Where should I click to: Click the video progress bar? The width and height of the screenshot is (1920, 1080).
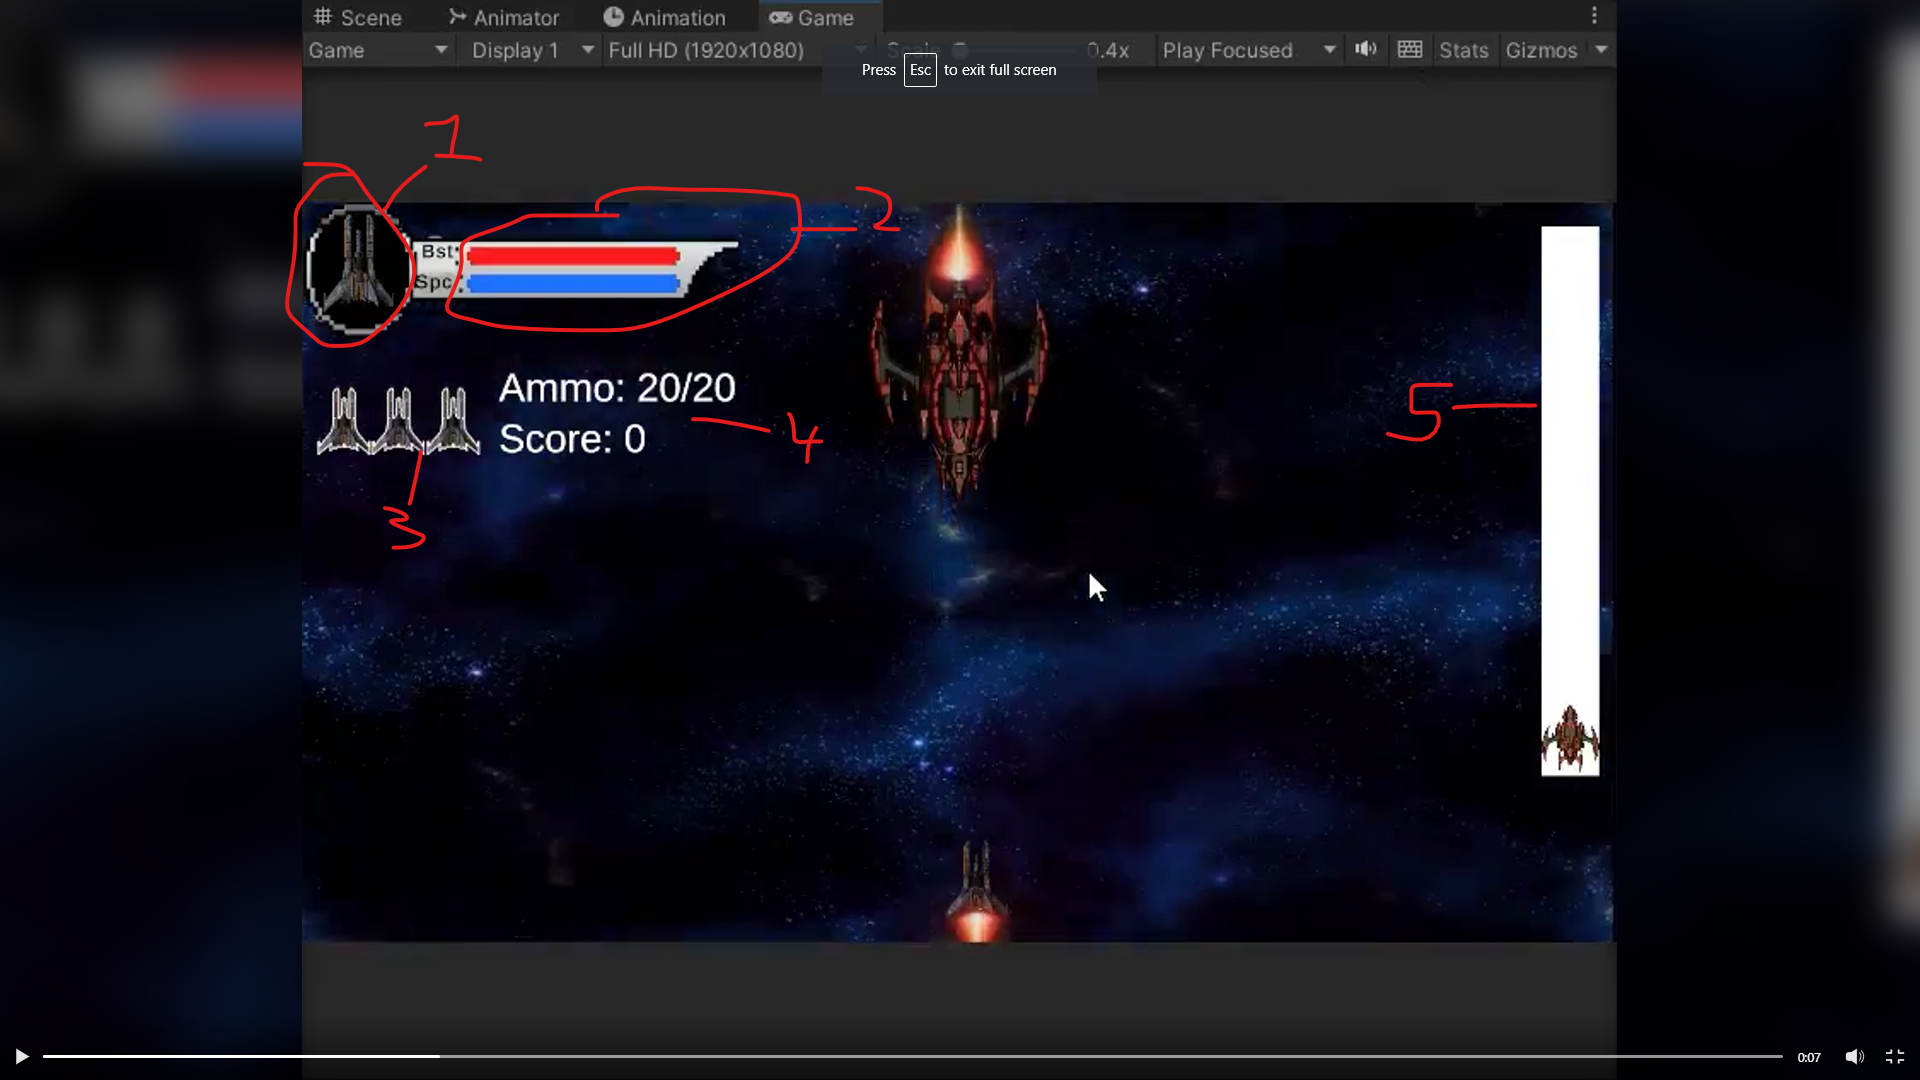[900, 1056]
